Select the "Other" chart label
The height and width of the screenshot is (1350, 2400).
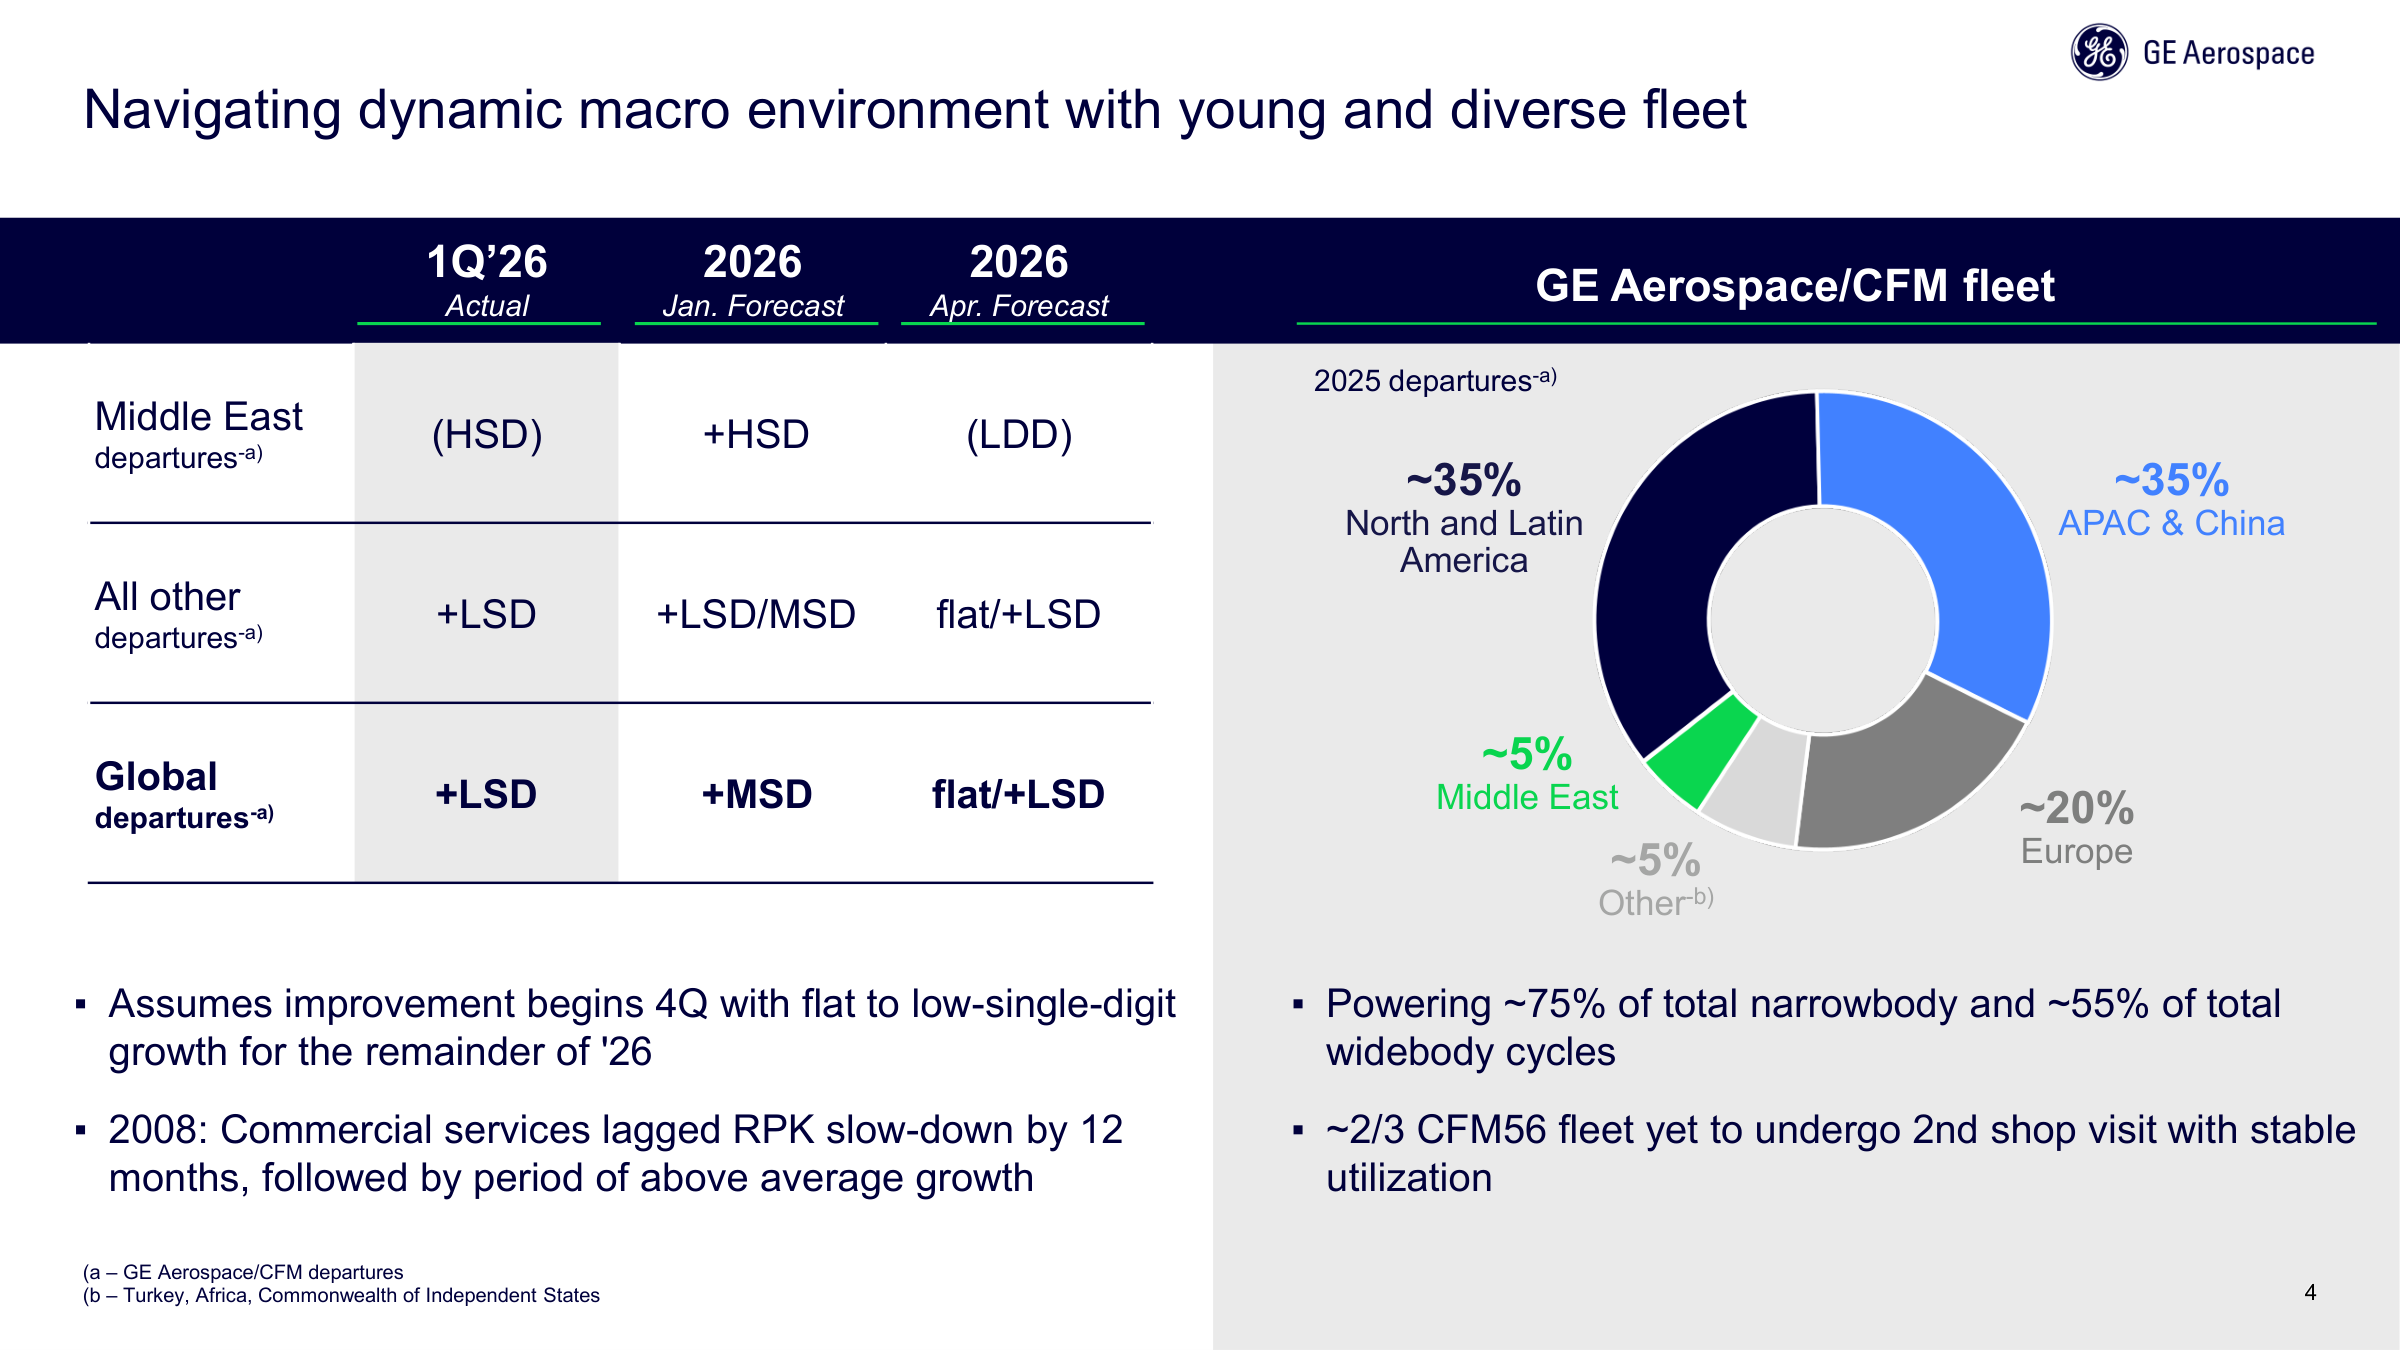coord(1656,902)
